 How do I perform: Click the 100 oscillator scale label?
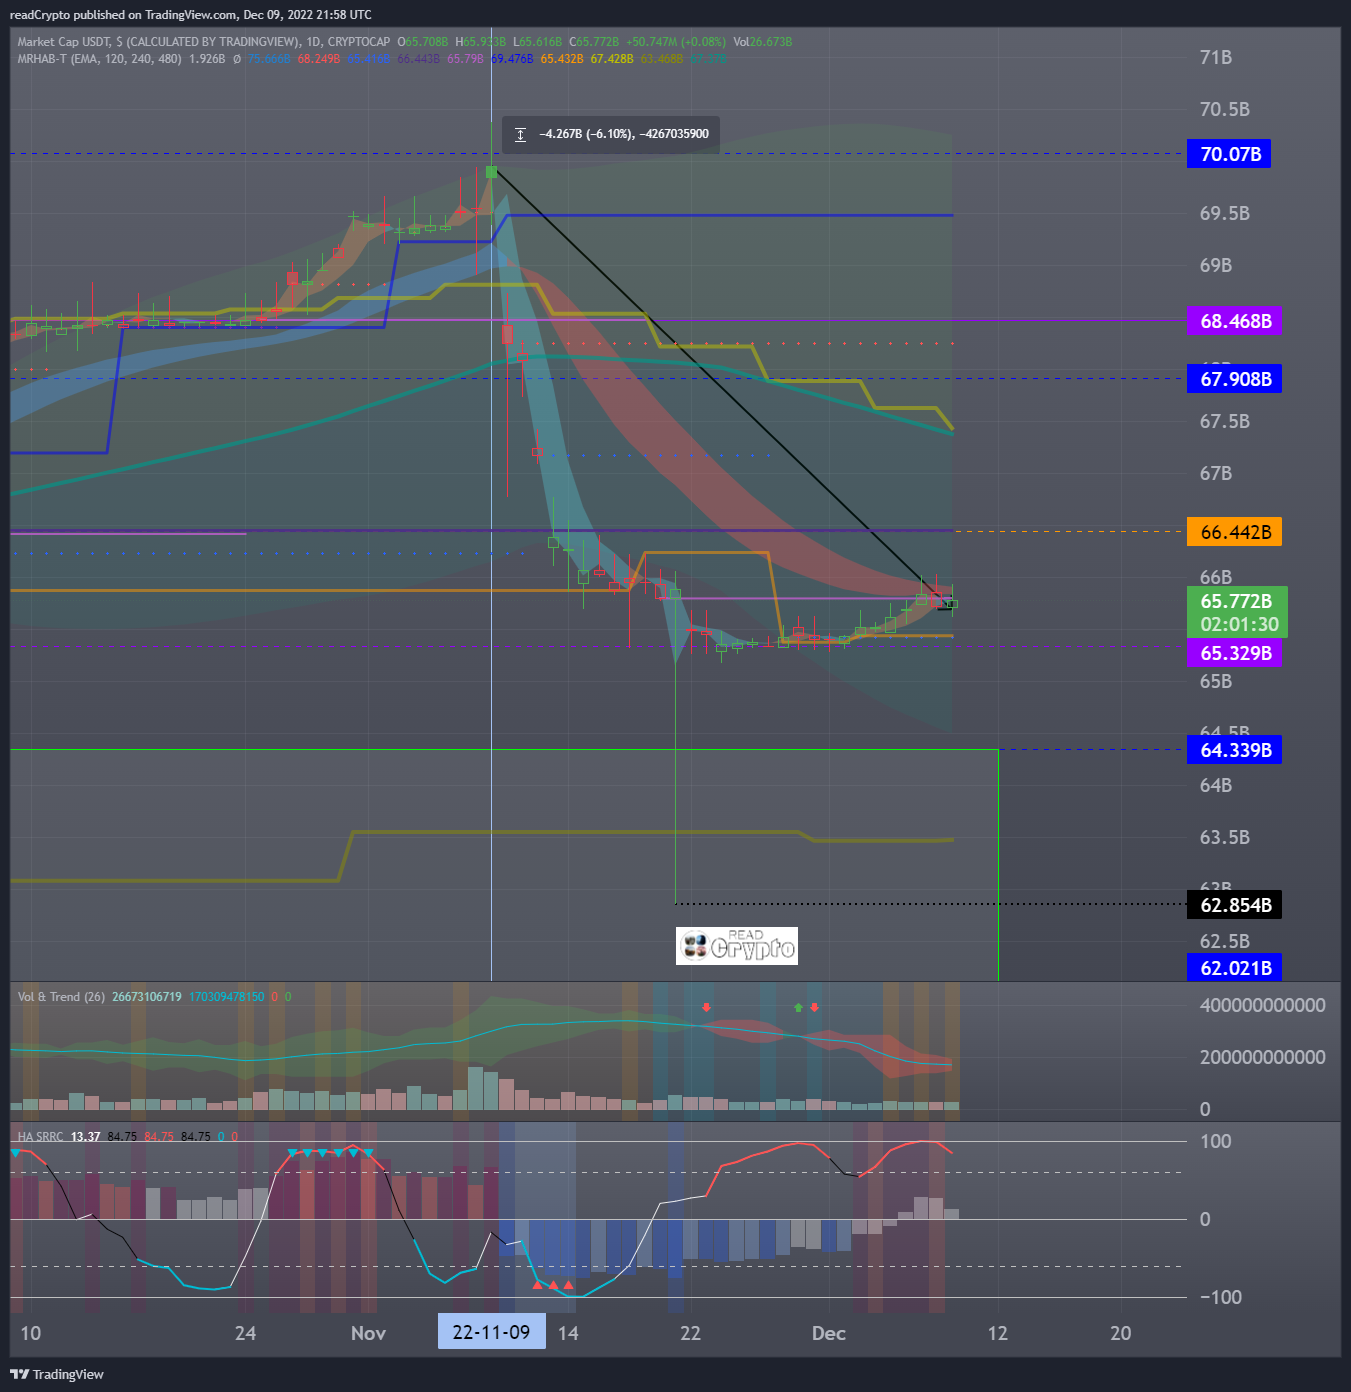click(1215, 1141)
